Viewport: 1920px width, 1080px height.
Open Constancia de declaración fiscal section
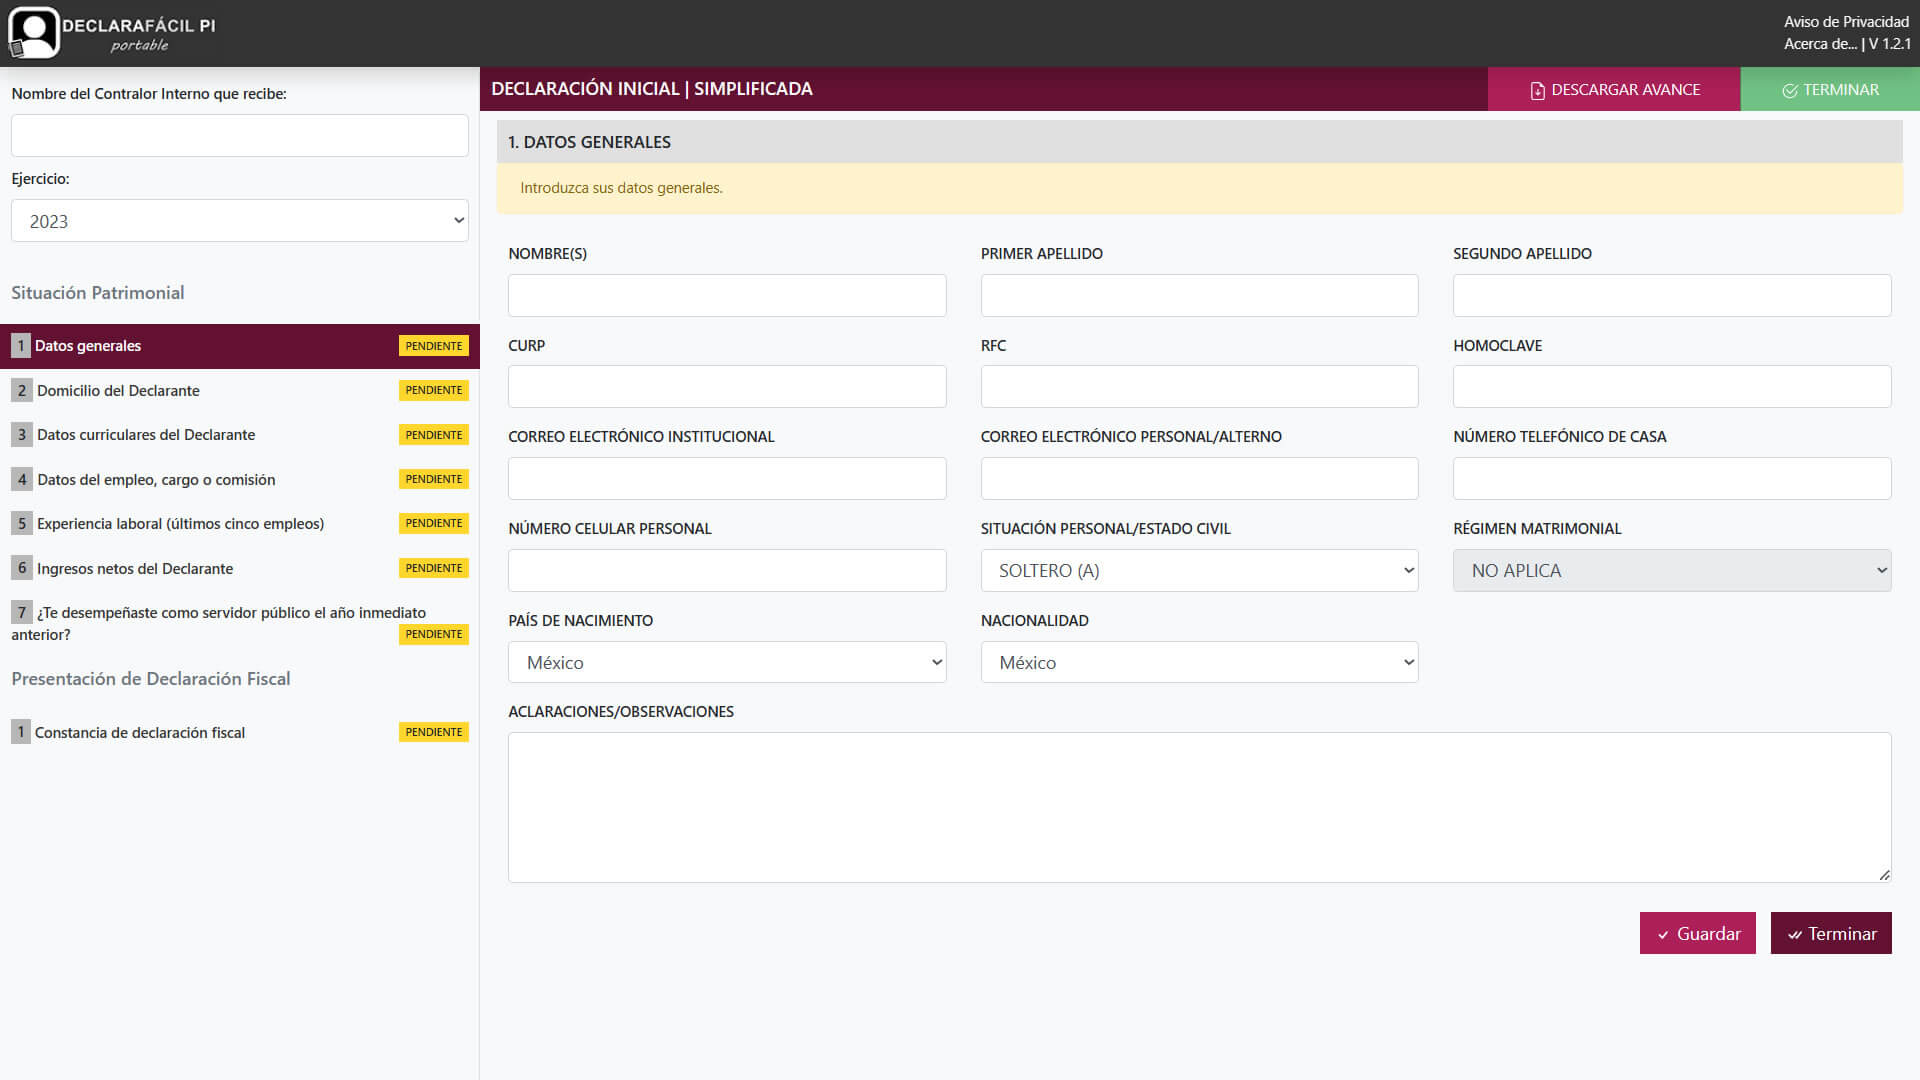click(240, 732)
